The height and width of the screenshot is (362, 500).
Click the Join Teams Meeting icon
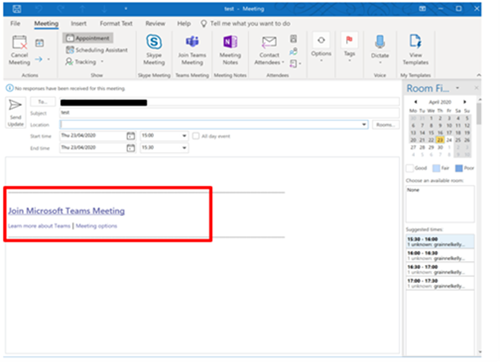[x=192, y=42]
